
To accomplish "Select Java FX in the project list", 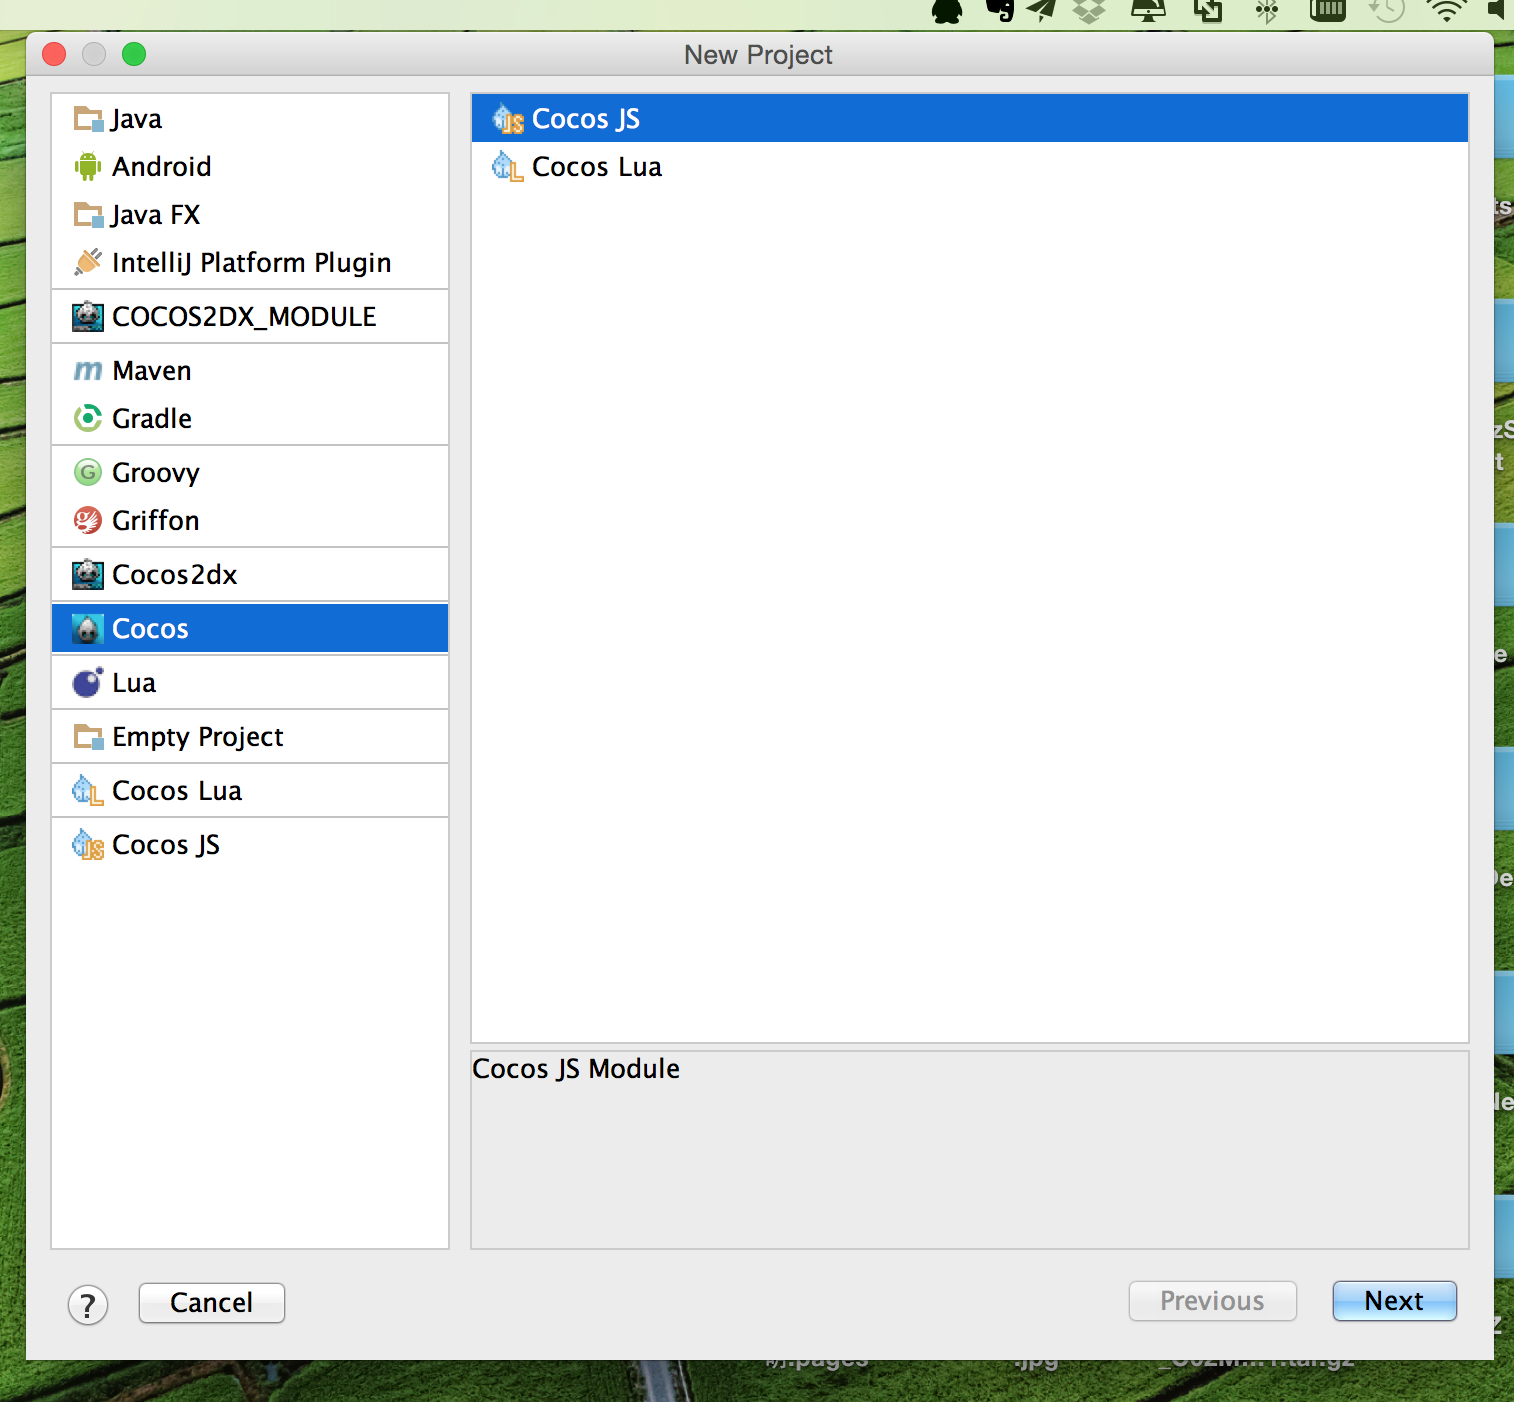I will [x=156, y=215].
